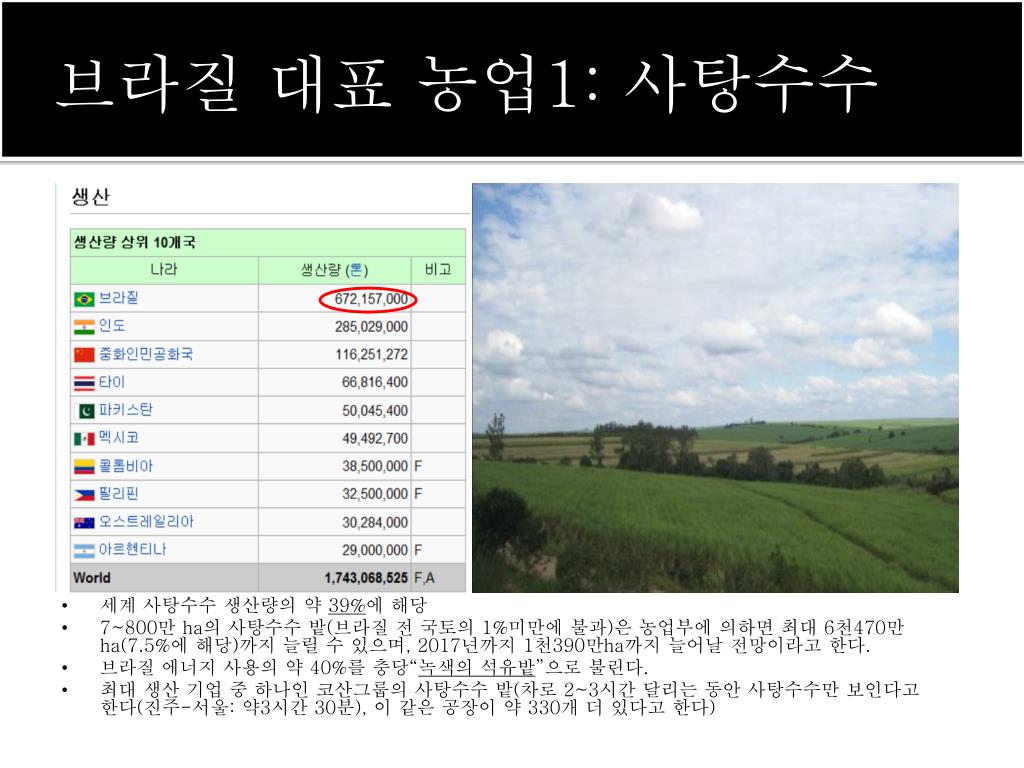
Task: Click the Brazil flag icon
Action: [x=84, y=299]
